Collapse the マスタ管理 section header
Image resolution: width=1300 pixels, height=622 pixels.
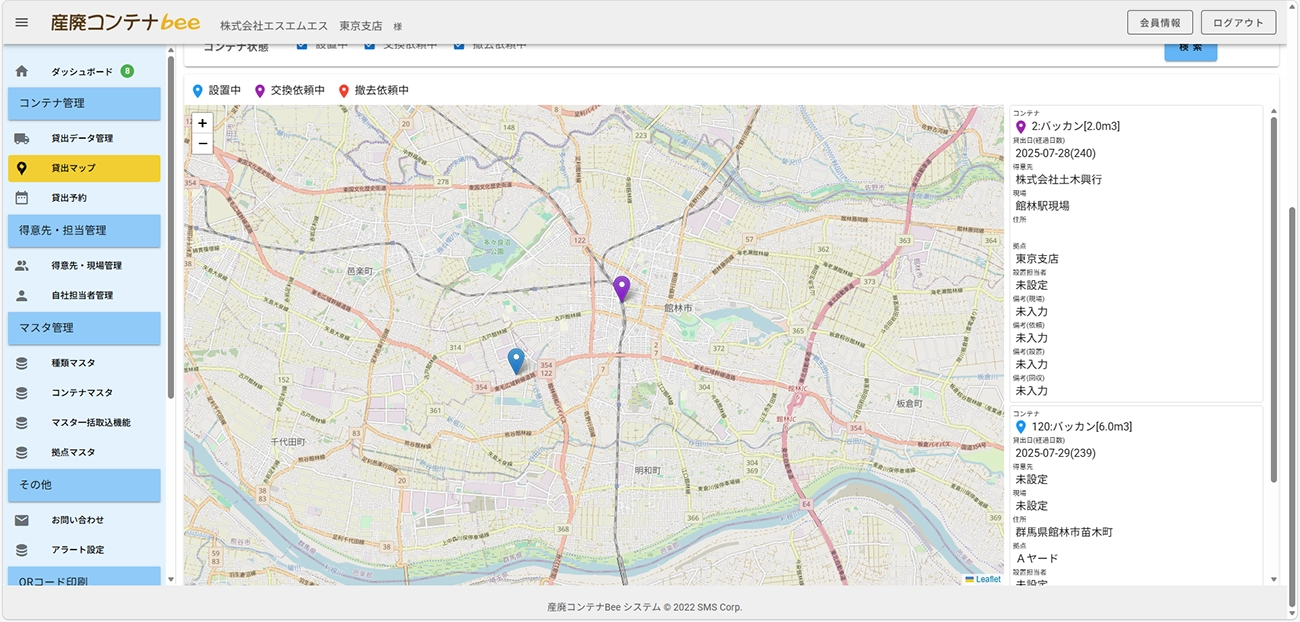point(84,328)
